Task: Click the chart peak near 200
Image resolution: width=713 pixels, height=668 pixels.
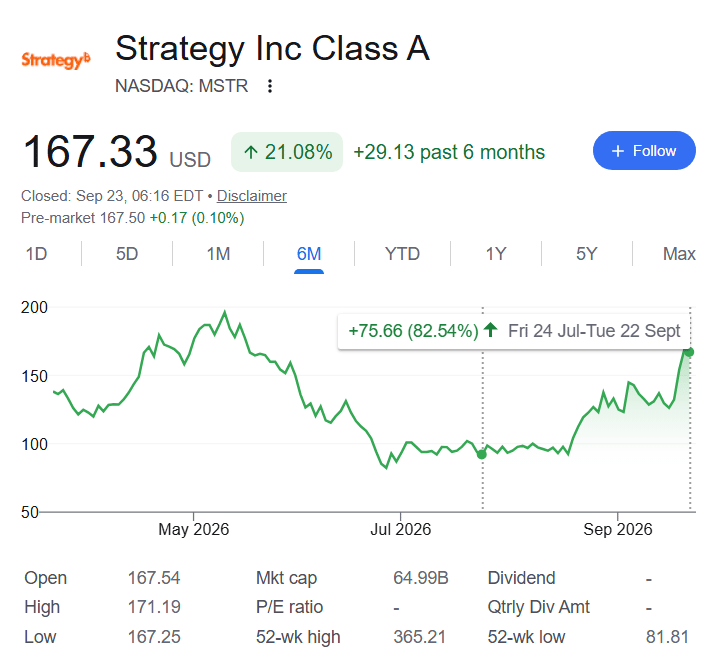Action: (225, 313)
